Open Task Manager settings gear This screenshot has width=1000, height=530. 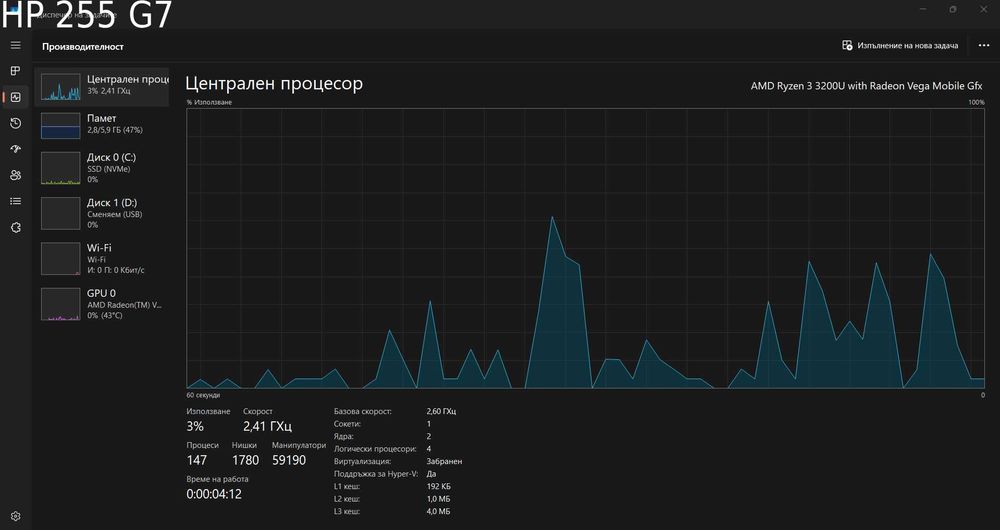(x=16, y=516)
